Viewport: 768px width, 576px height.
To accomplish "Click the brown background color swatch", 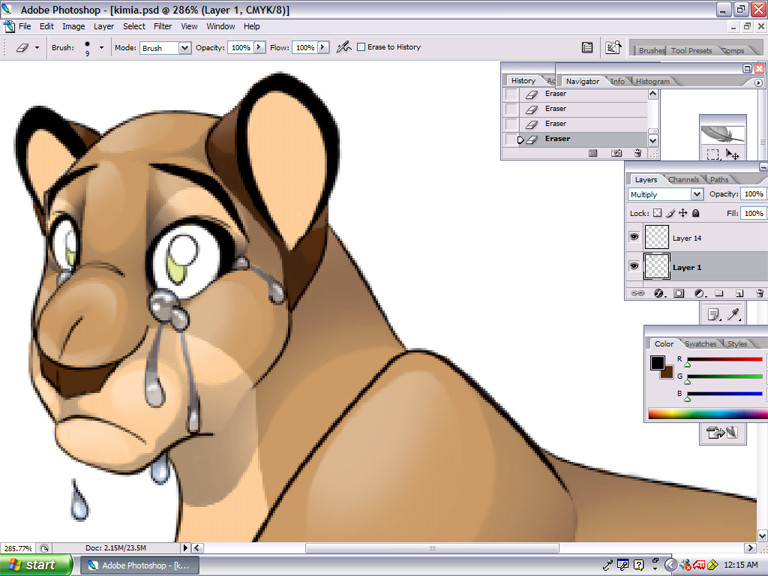I will 668,372.
